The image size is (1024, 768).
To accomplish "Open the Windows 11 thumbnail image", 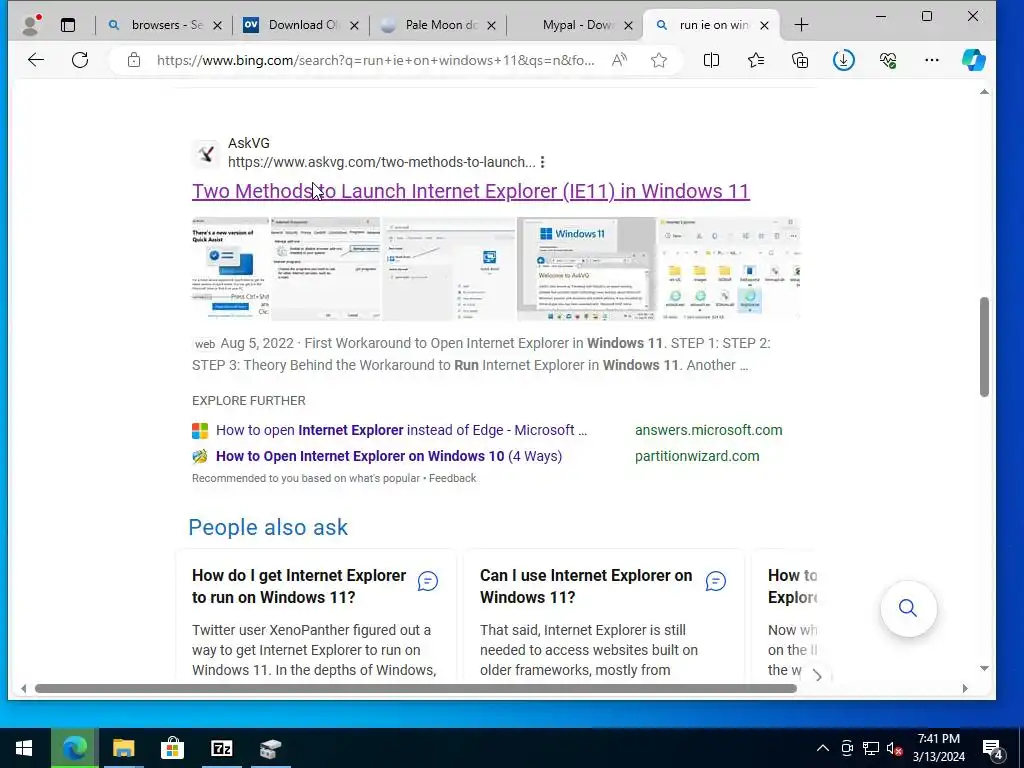I will (x=586, y=268).
